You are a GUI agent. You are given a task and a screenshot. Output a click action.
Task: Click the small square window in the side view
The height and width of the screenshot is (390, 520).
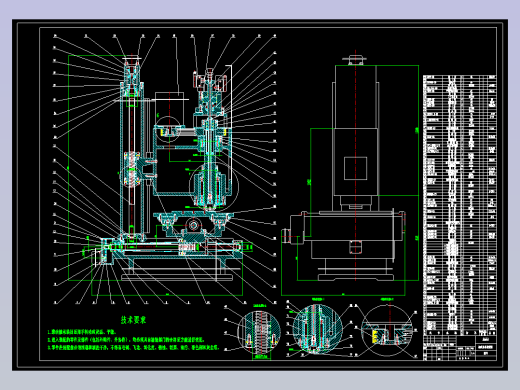pos(355,168)
